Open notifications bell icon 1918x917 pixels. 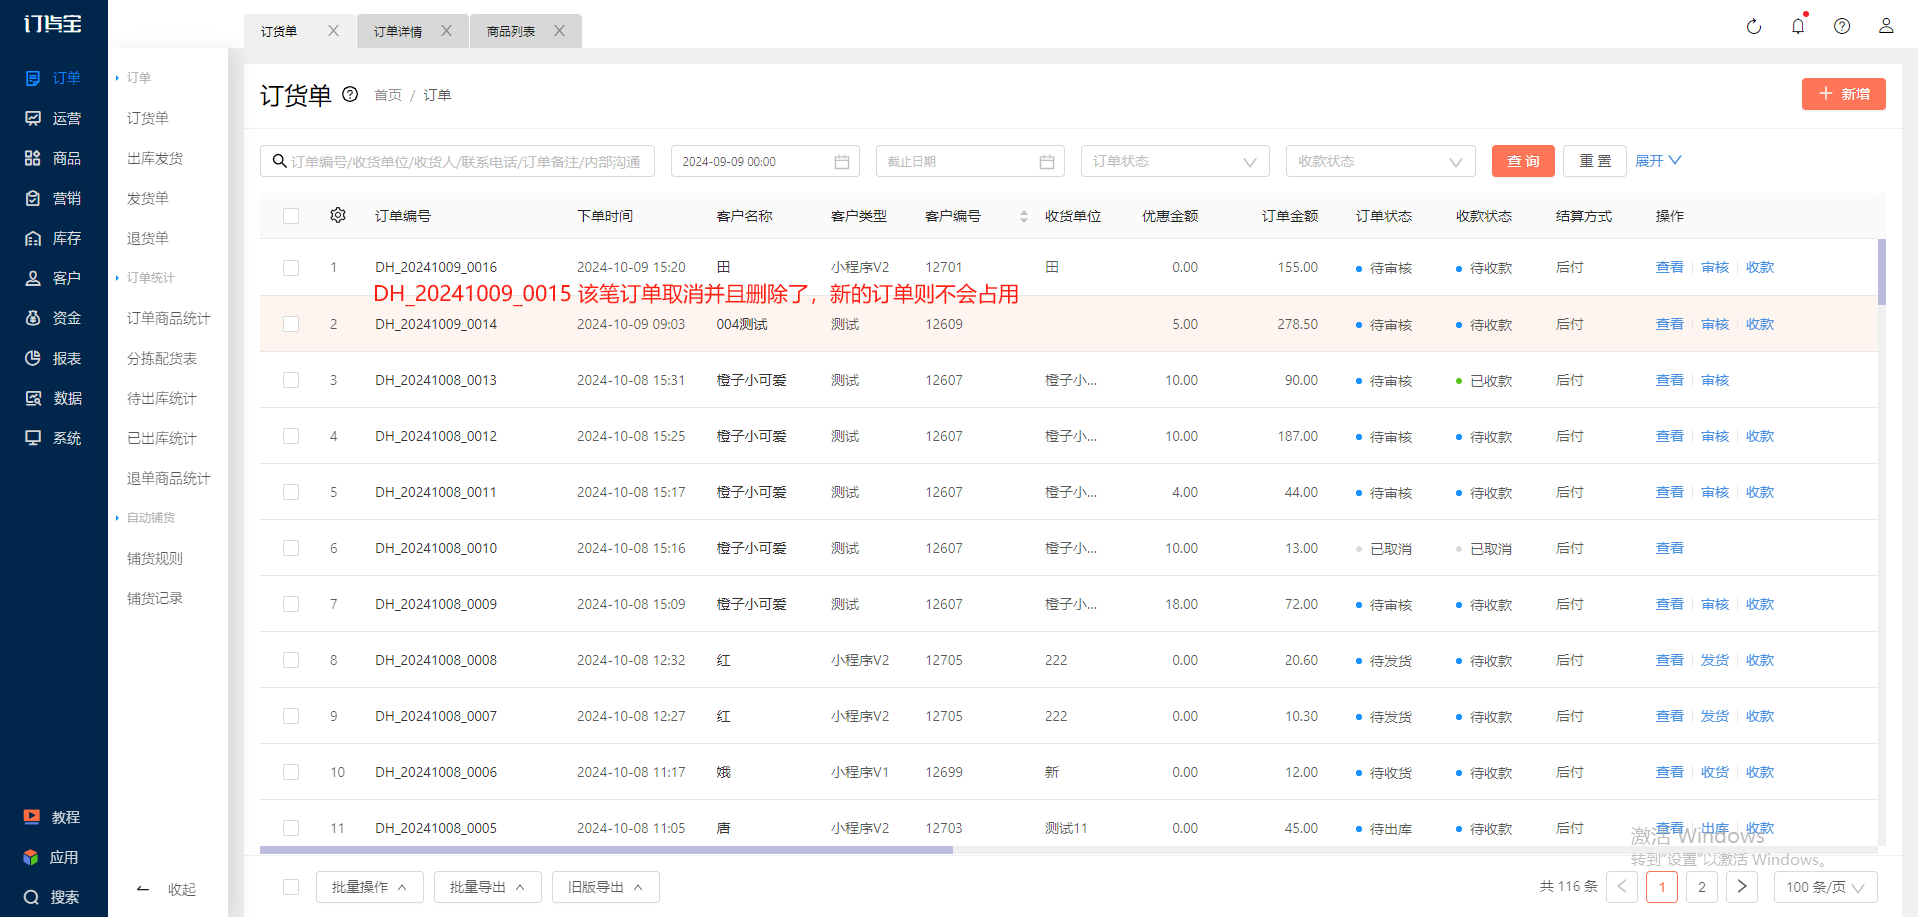pyautogui.click(x=1798, y=26)
